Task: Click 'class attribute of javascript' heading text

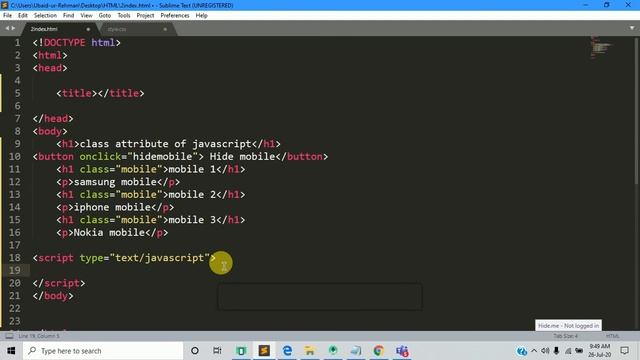Action: coord(165,144)
